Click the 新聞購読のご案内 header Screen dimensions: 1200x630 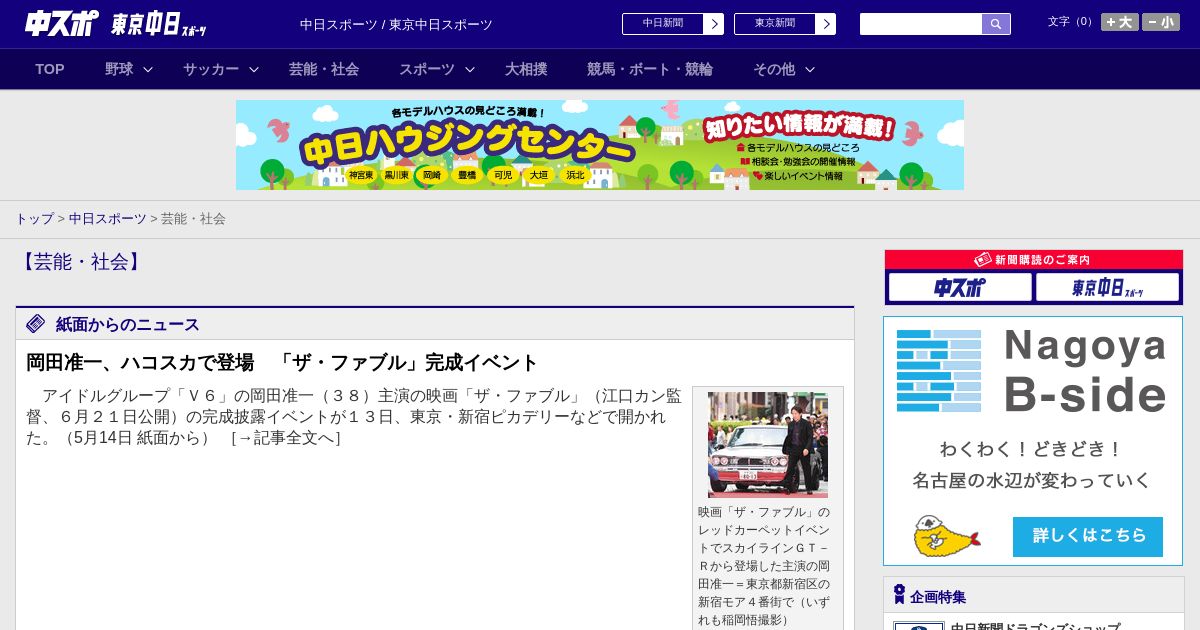point(1034,260)
